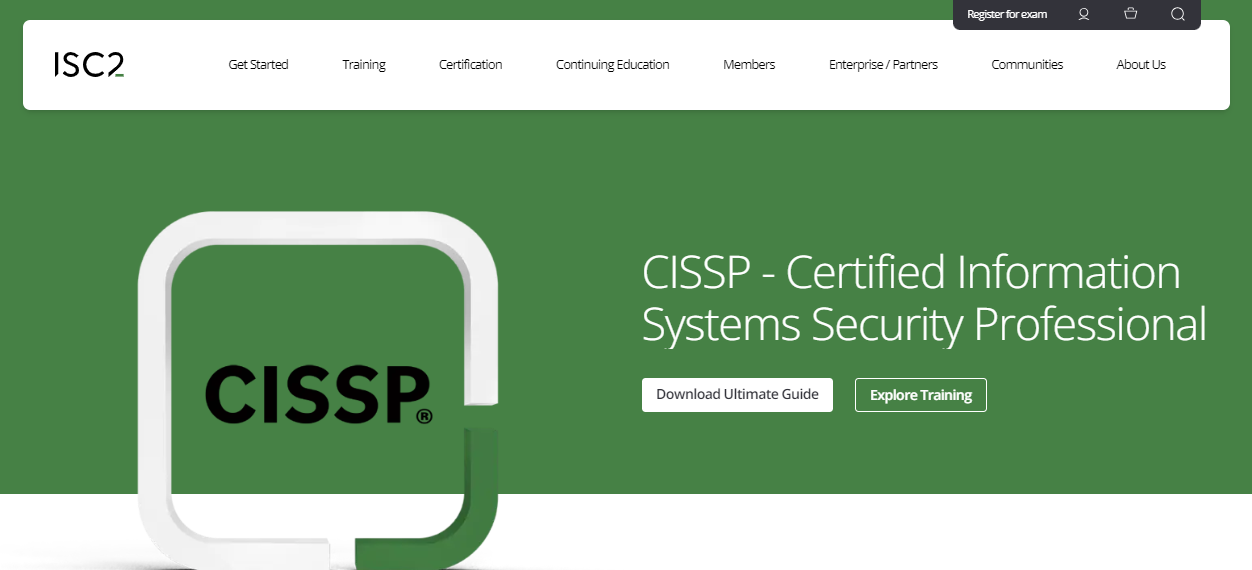
Task: Click Download Ultimate Guide button
Action: 737,394
